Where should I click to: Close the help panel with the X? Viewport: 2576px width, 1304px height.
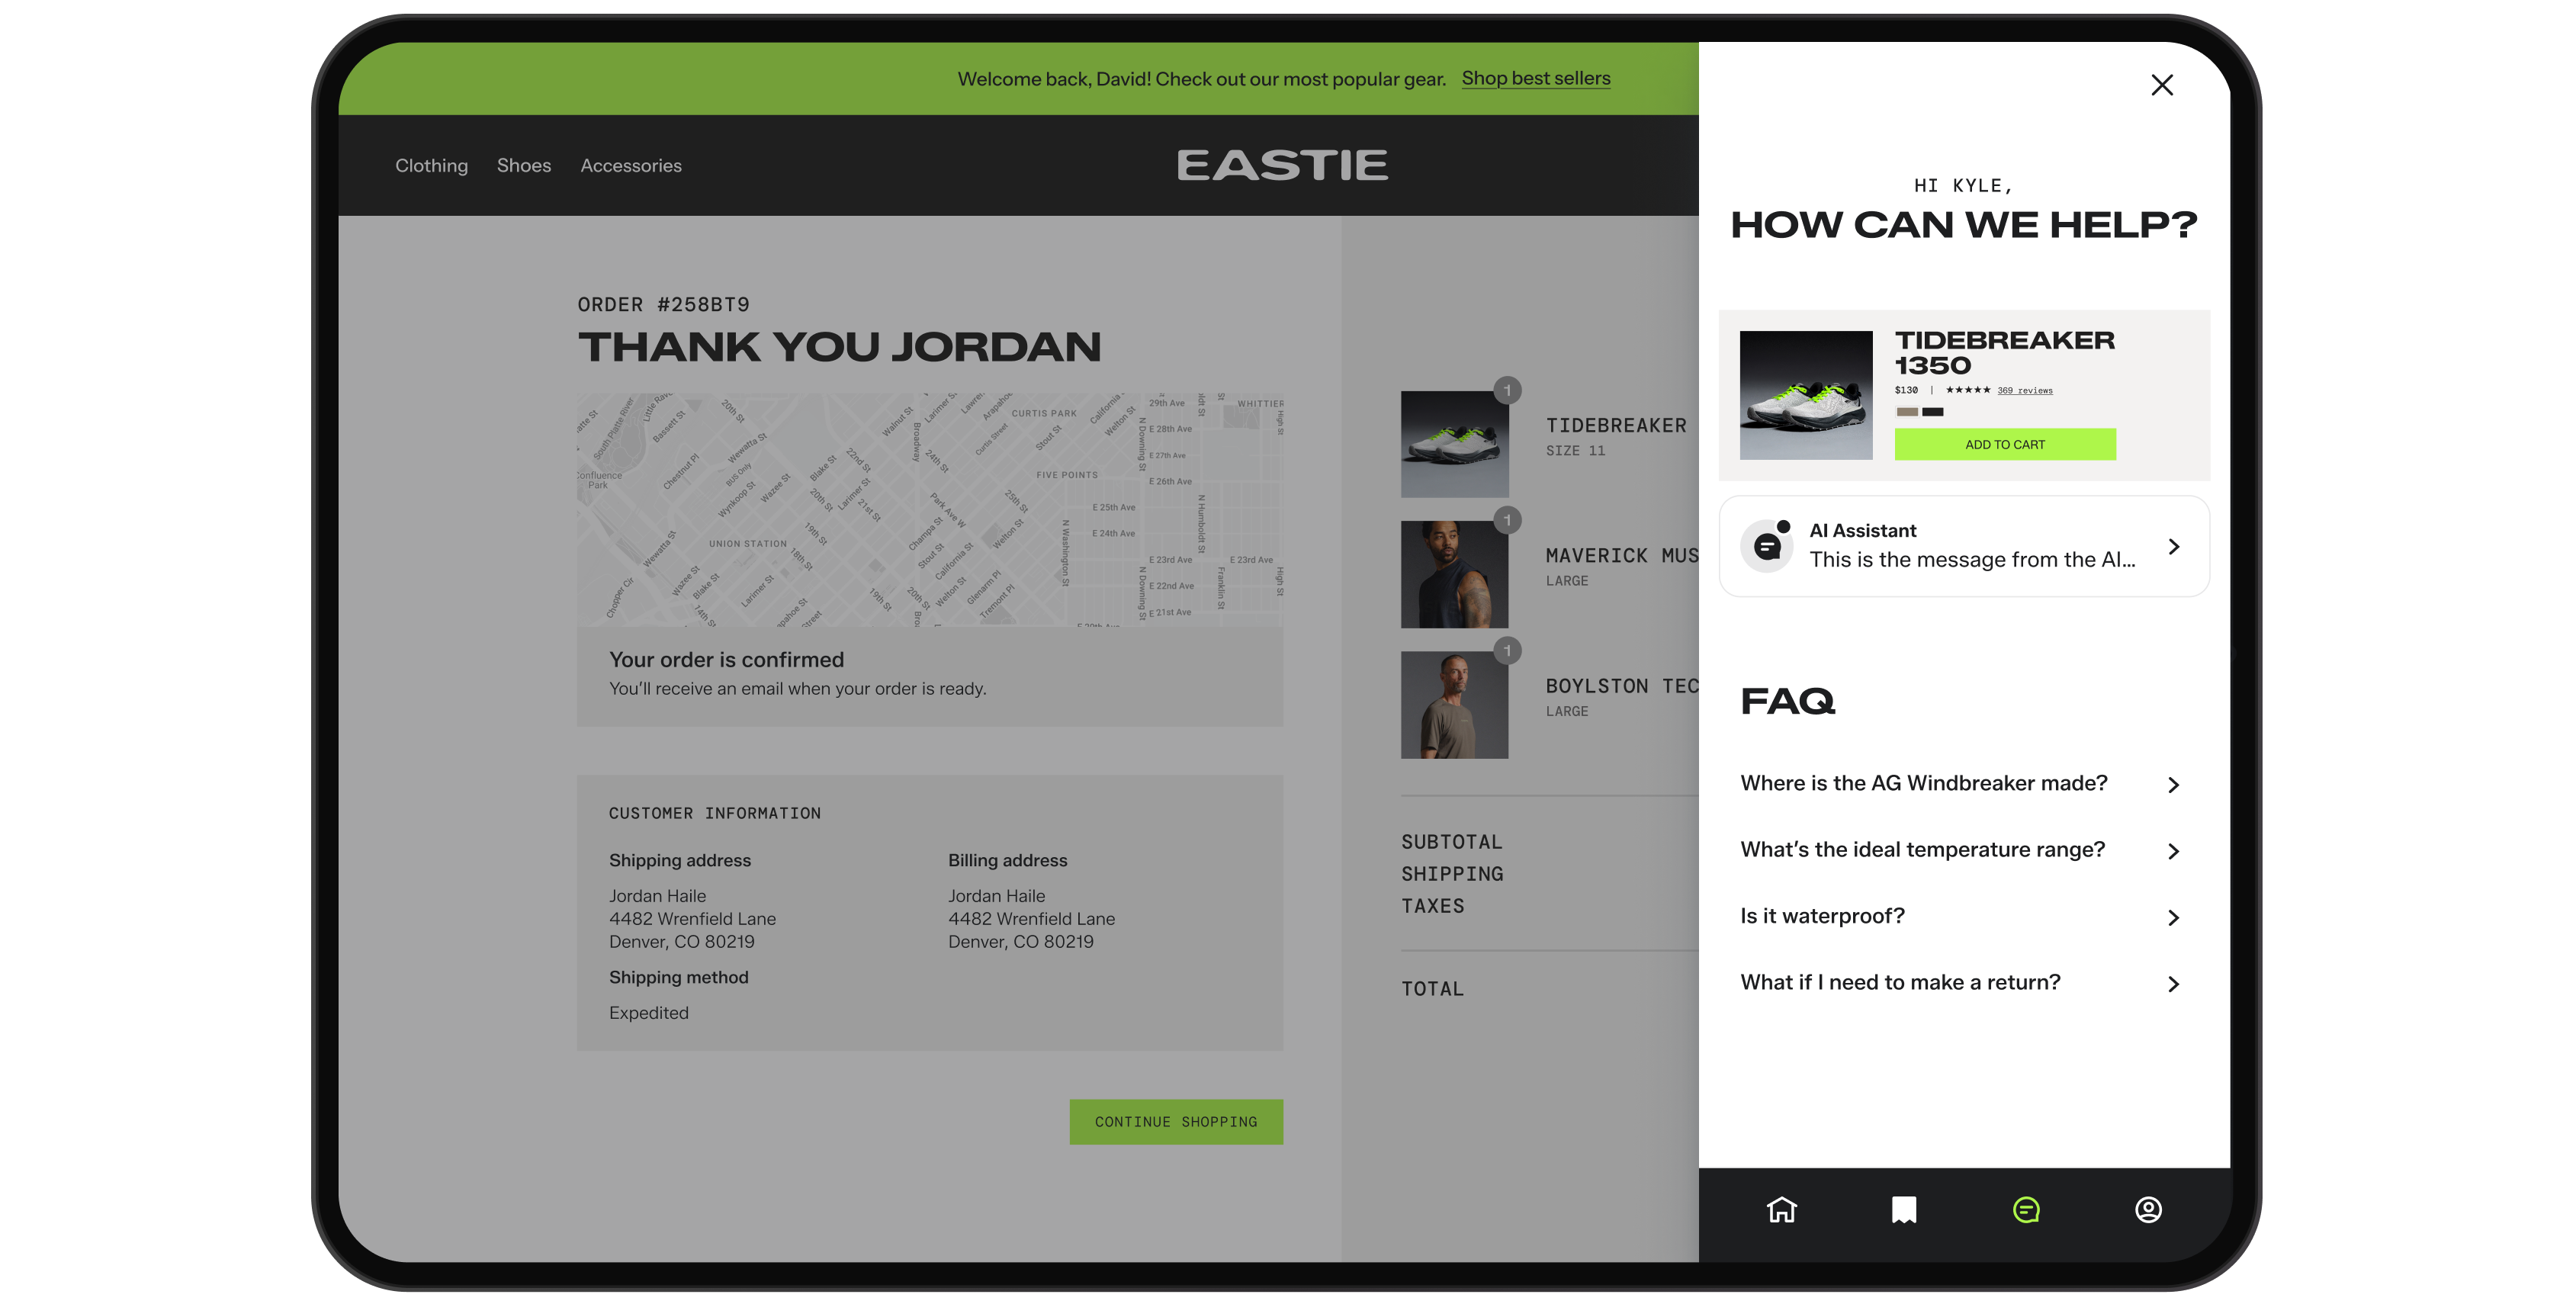(2162, 85)
